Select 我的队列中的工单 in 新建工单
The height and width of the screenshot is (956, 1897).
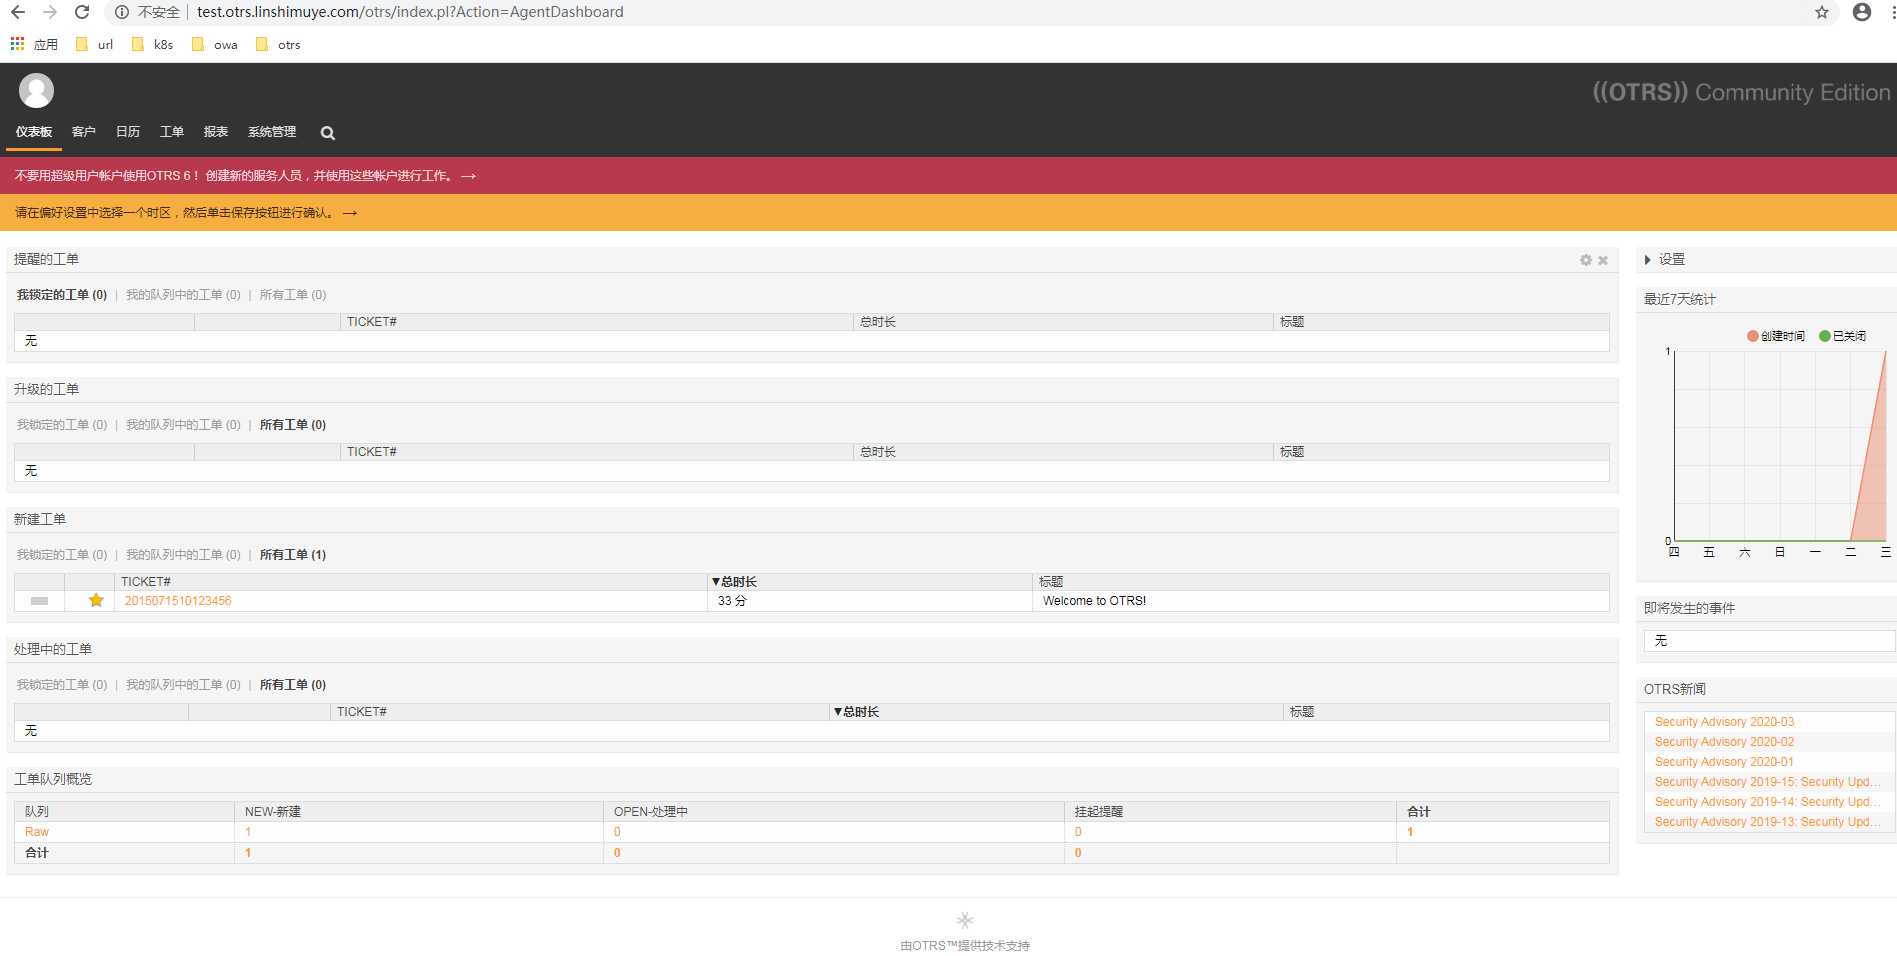183,555
